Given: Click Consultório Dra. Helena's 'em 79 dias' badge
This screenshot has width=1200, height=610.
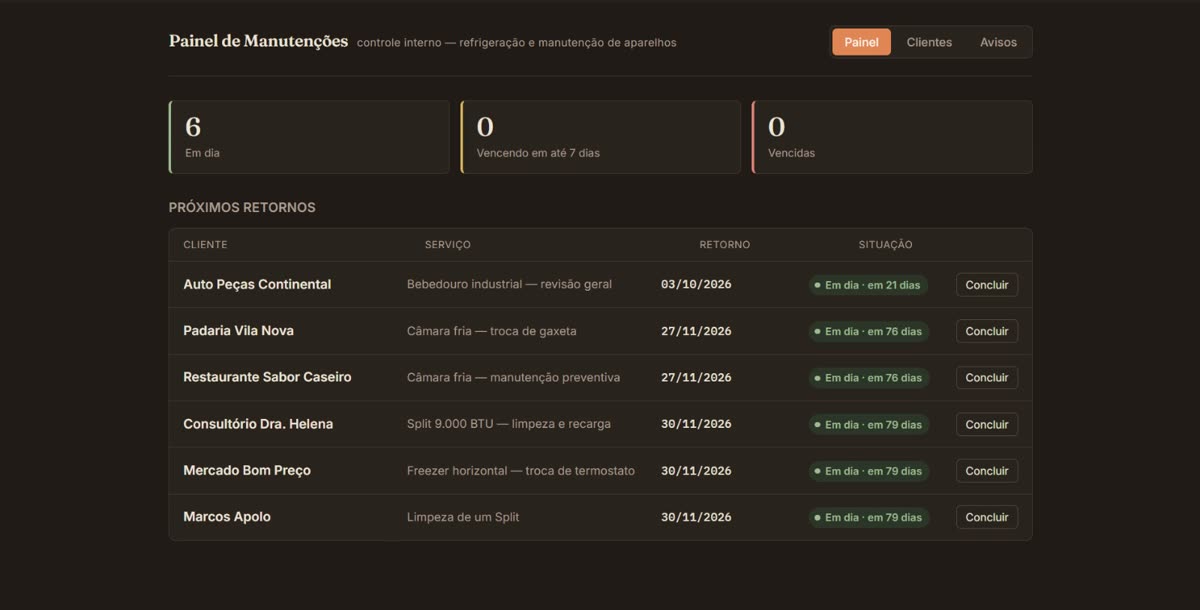Looking at the screenshot, I should (869, 424).
